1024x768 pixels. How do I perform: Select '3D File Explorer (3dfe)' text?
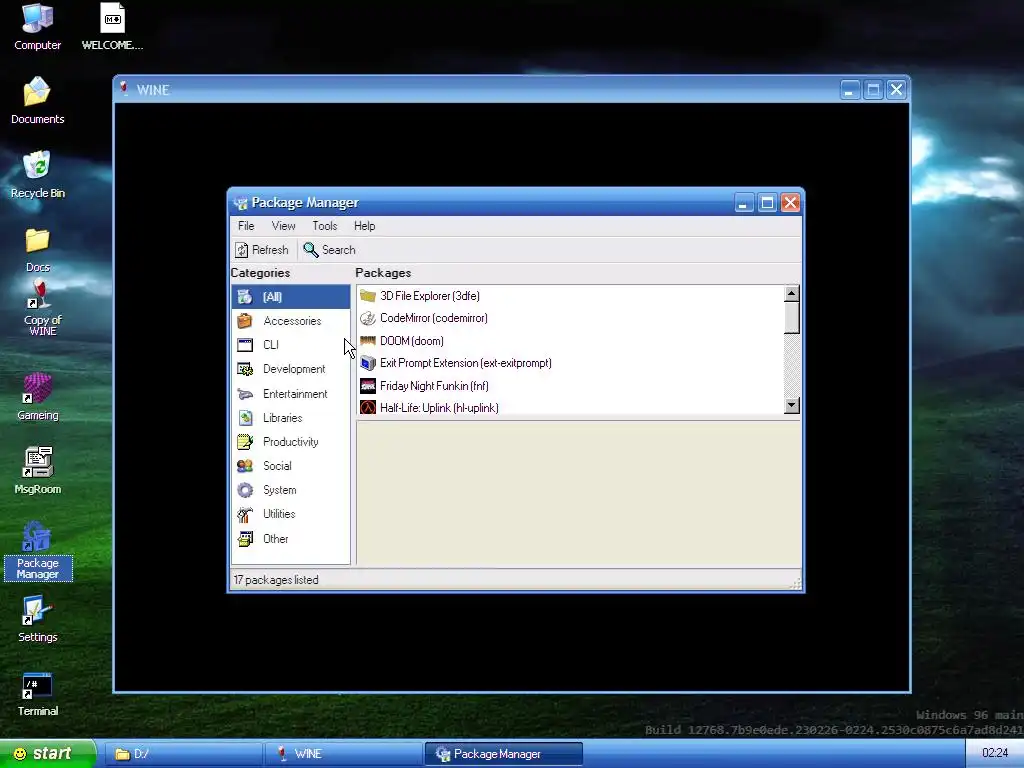pos(430,296)
